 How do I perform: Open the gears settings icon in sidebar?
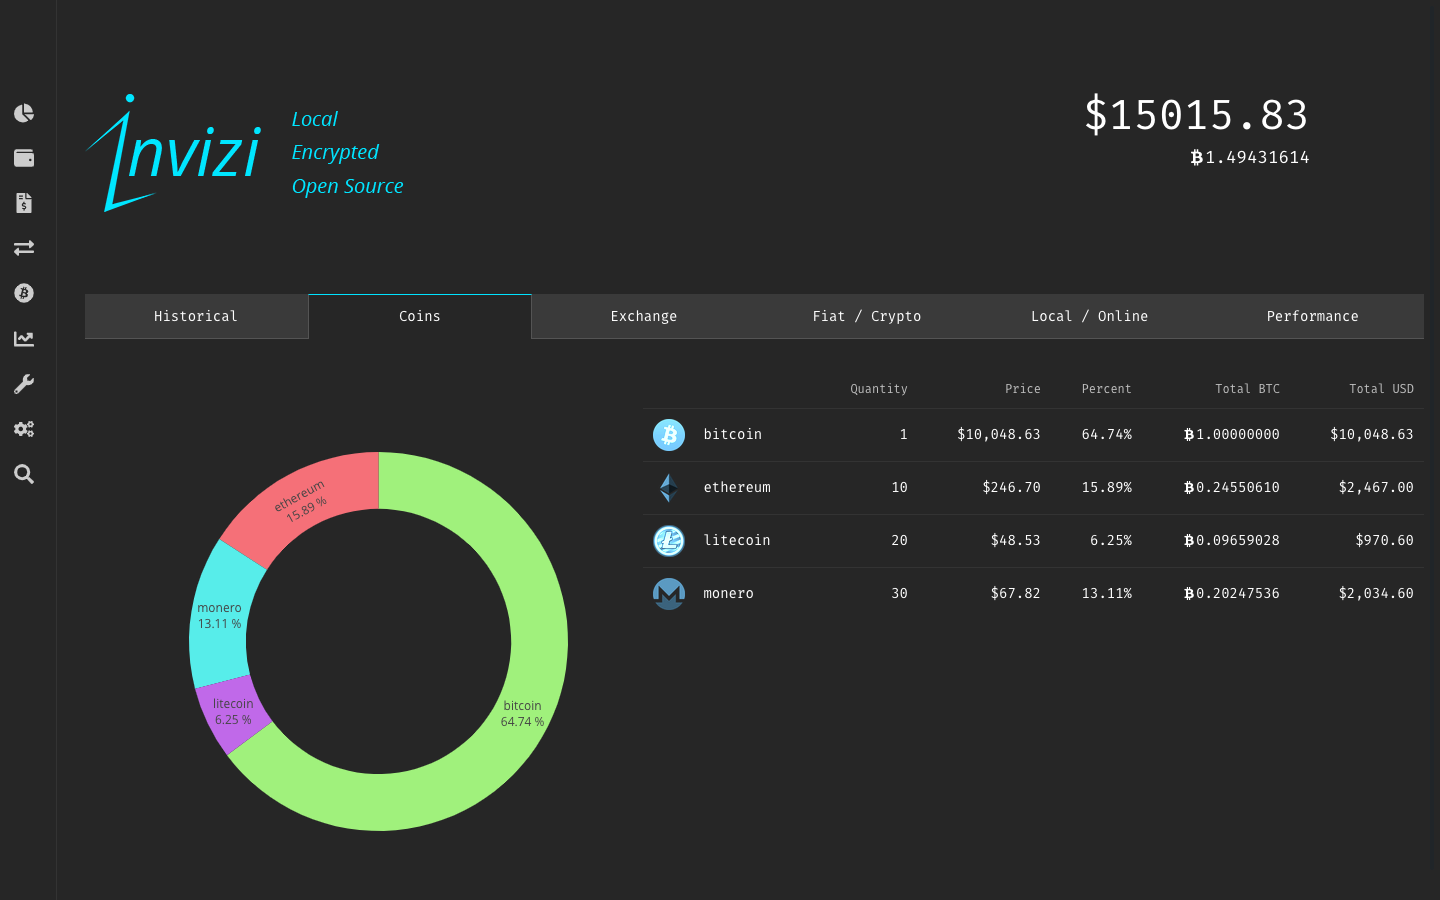tap(23, 428)
